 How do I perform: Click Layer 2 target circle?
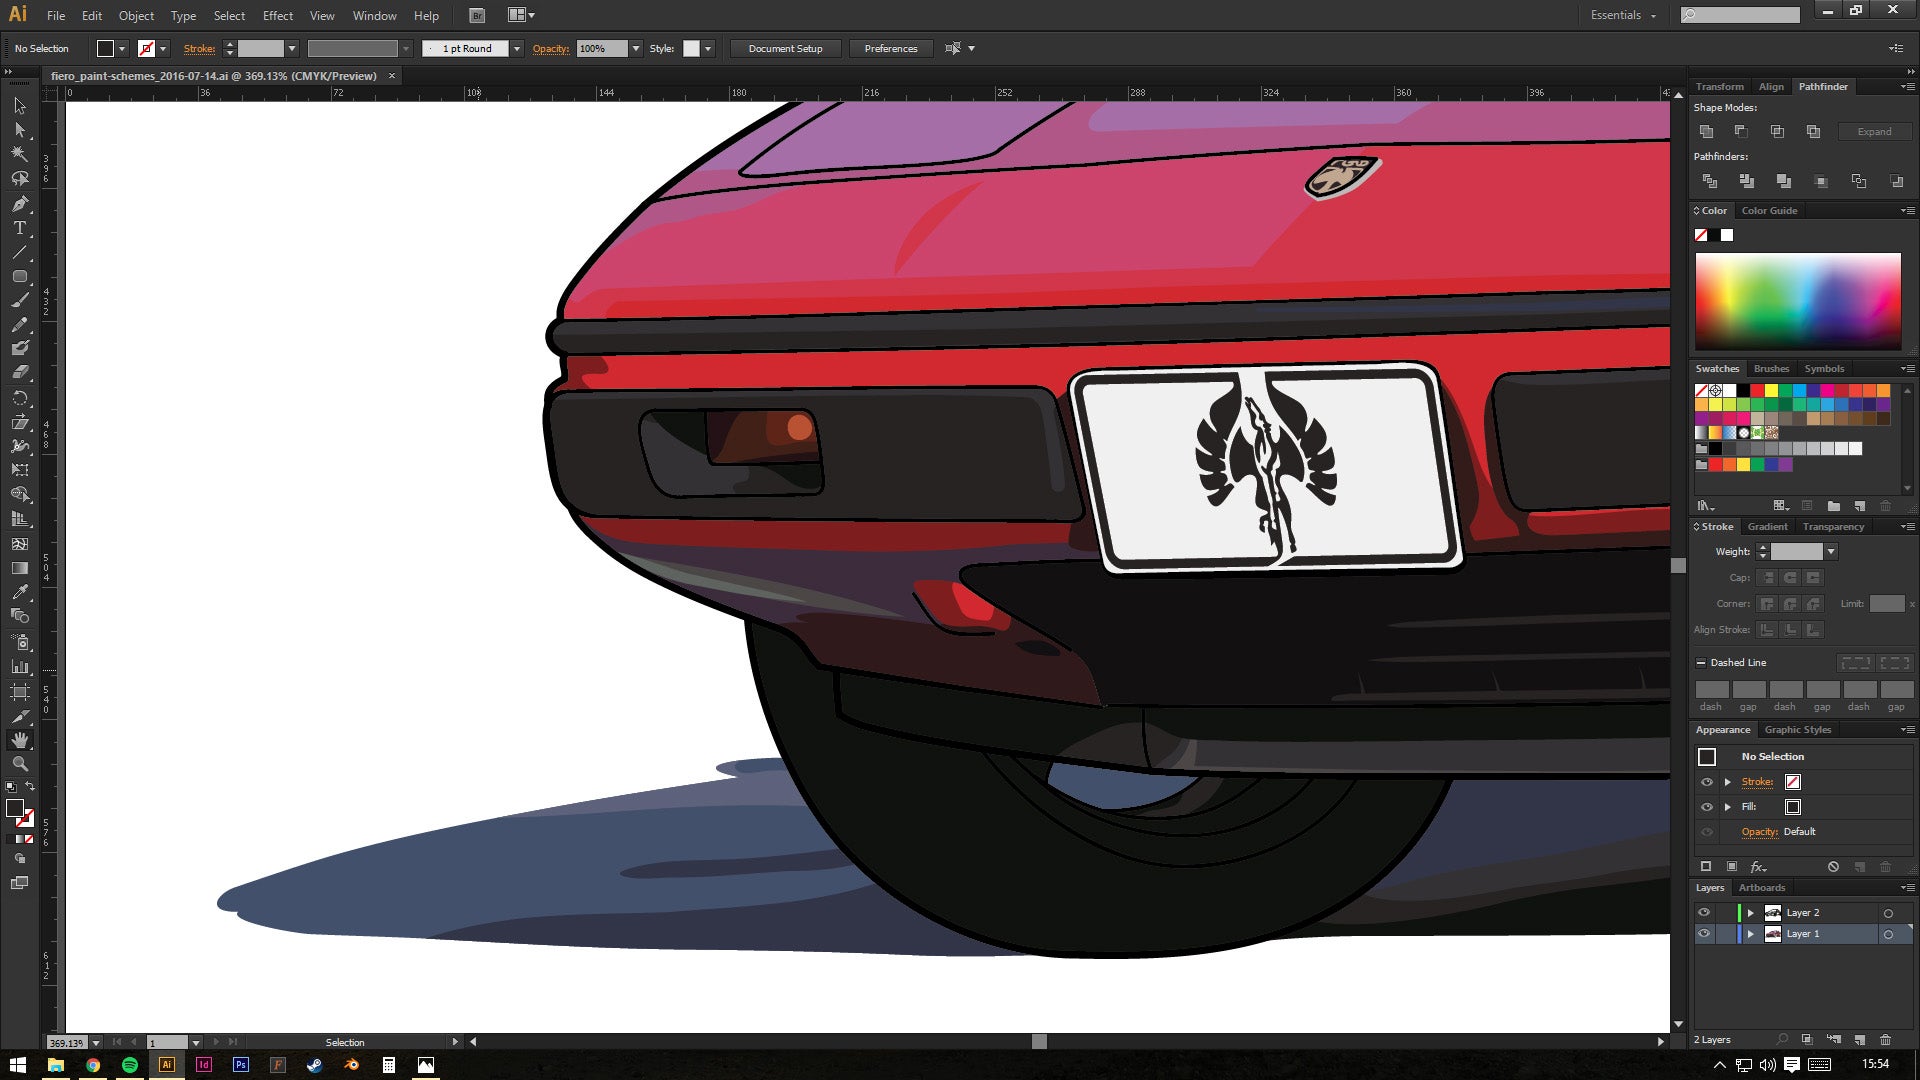1888,913
